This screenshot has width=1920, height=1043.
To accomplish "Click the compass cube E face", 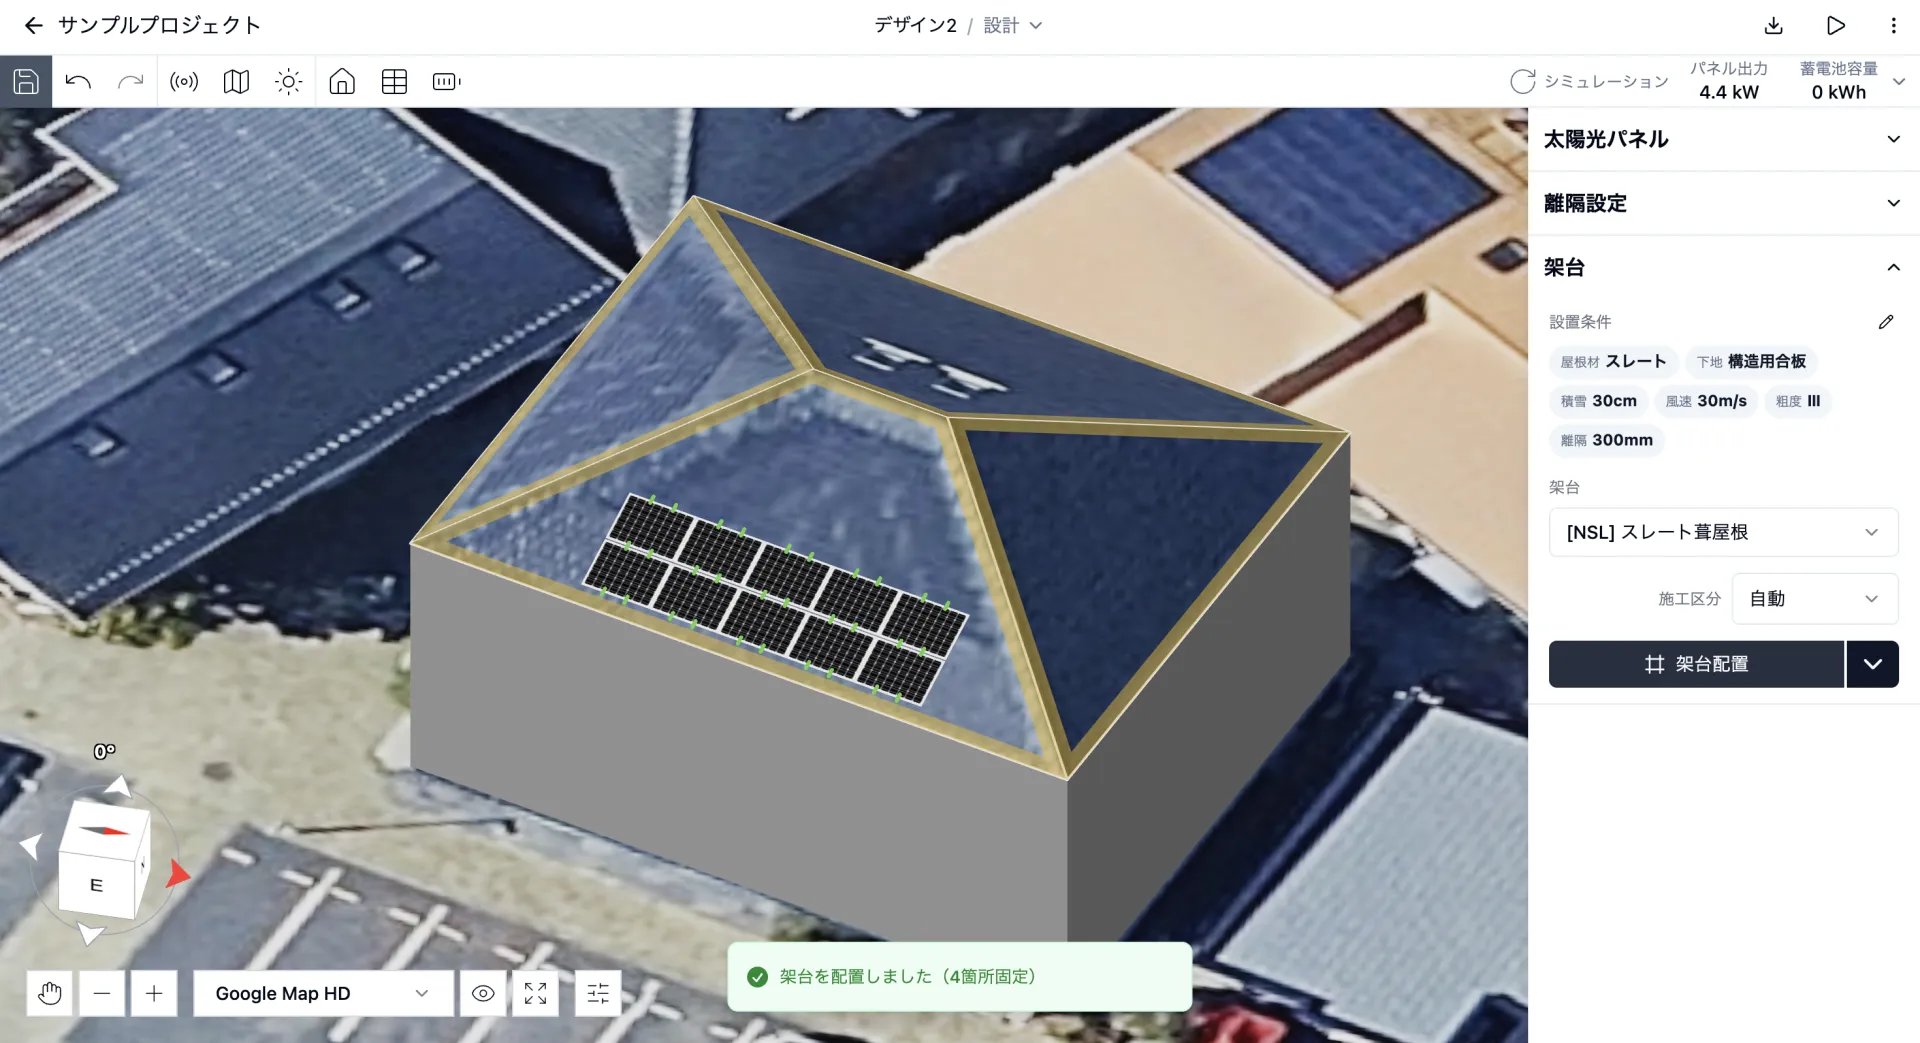I will [96, 885].
